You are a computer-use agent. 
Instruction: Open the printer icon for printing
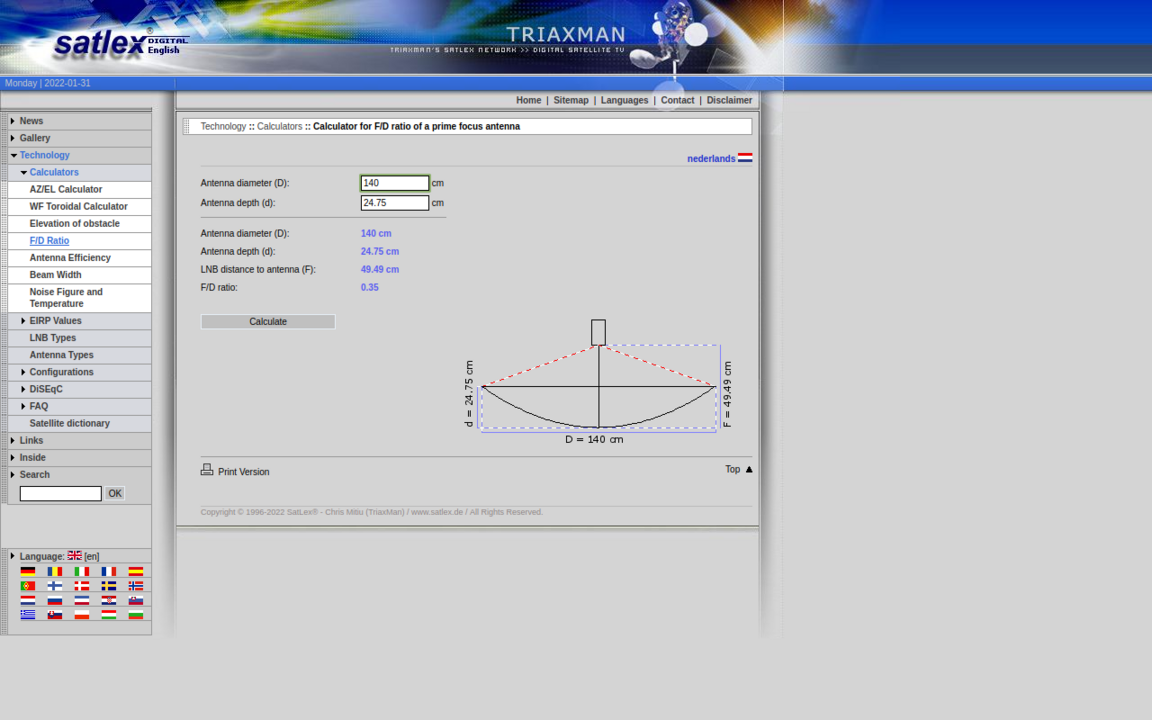point(207,469)
